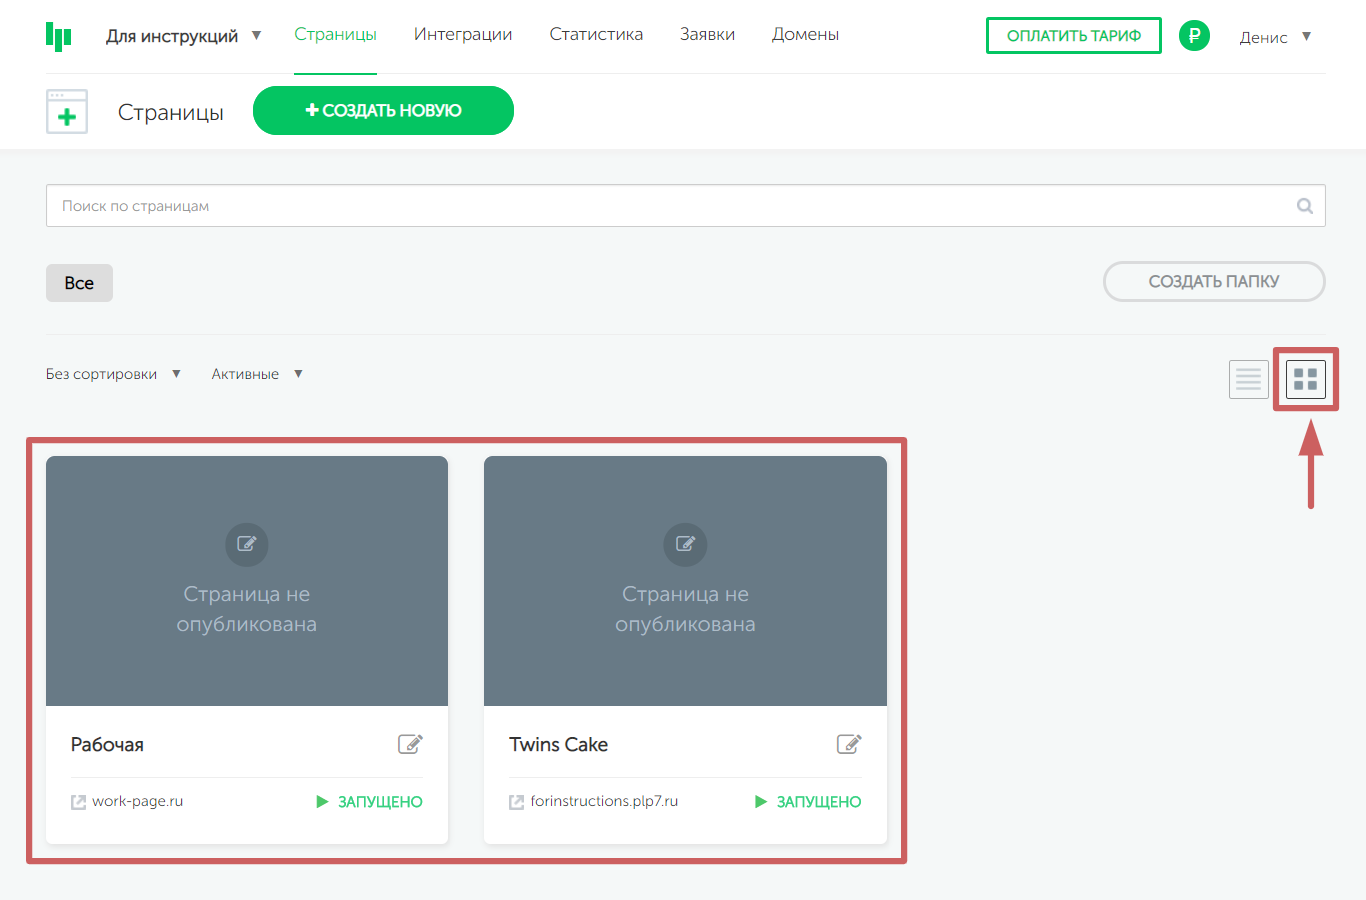Go to the Статистика tab

pyautogui.click(x=596, y=34)
